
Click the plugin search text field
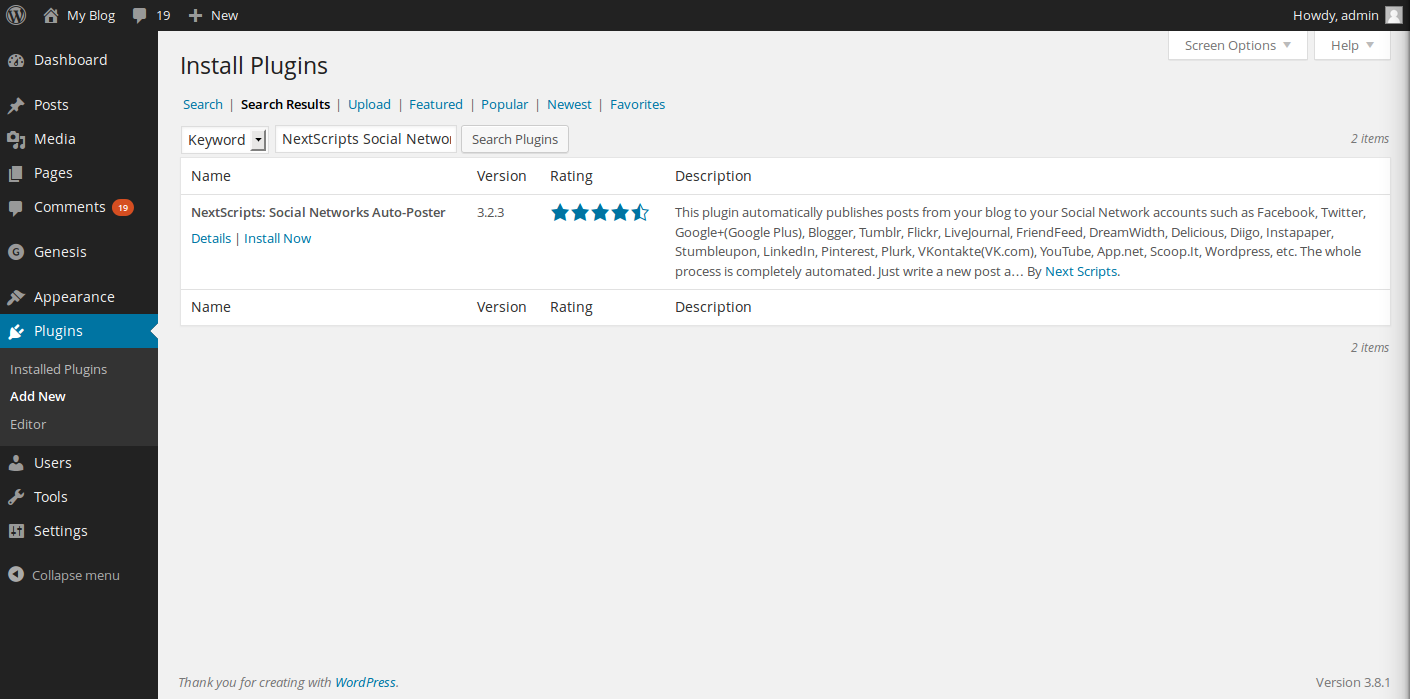[366, 139]
